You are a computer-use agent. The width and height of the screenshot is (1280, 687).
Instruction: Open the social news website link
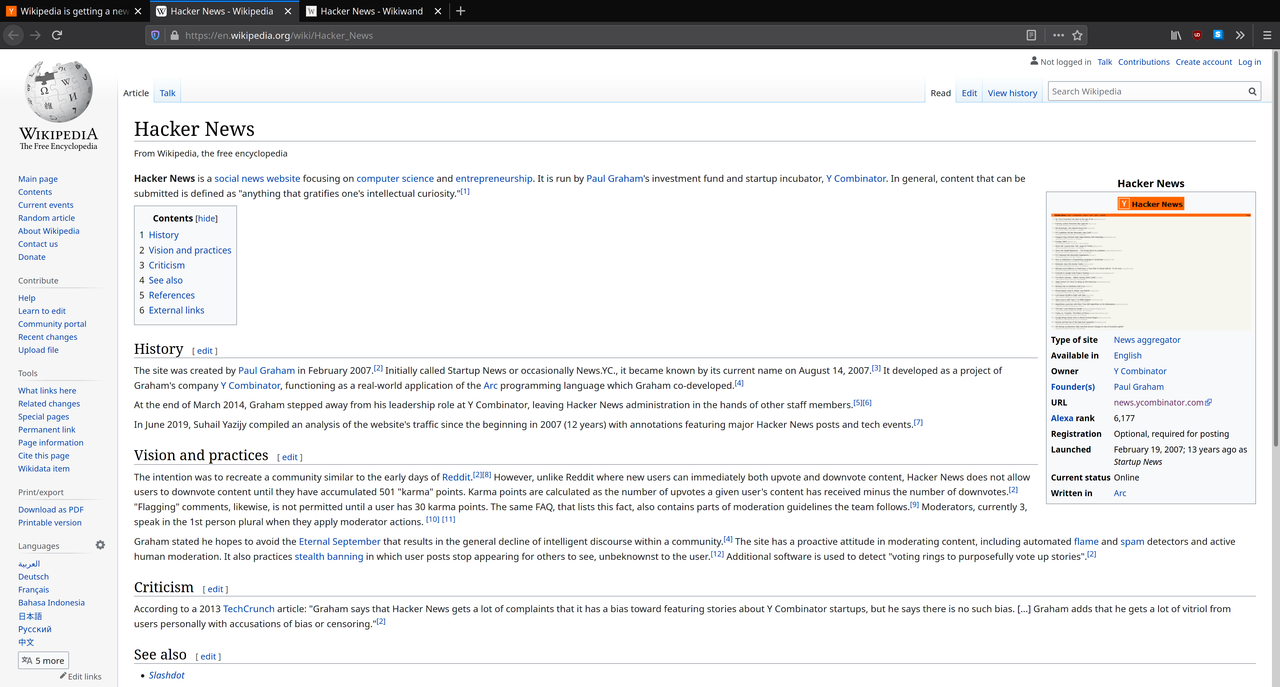(x=257, y=178)
